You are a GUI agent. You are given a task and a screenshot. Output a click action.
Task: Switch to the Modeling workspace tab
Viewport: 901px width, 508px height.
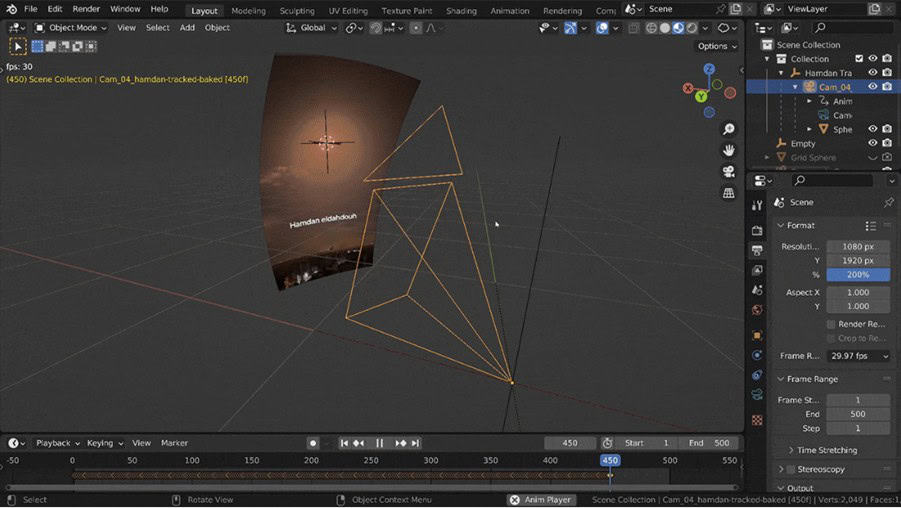248,10
